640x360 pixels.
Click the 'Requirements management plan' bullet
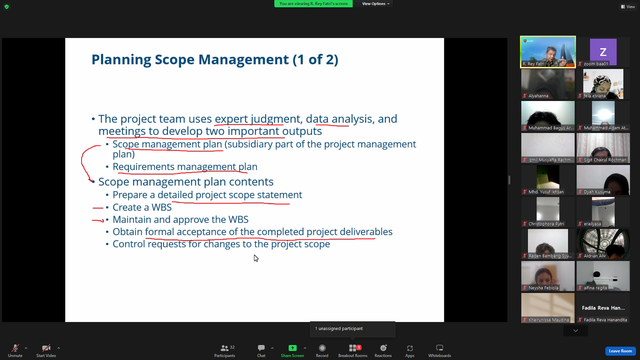click(185, 167)
